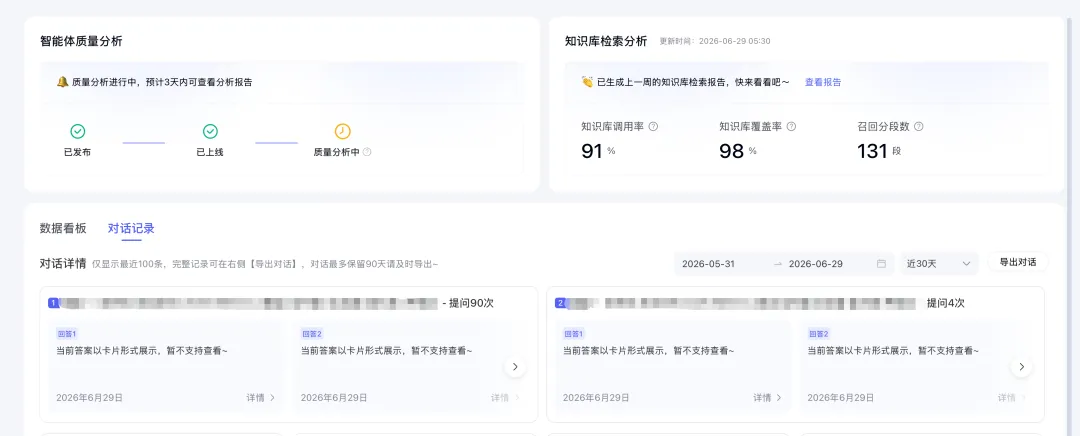Screen dimensions: 1080x436
Task: Show next answers in conversation card 1
Action: coord(515,366)
